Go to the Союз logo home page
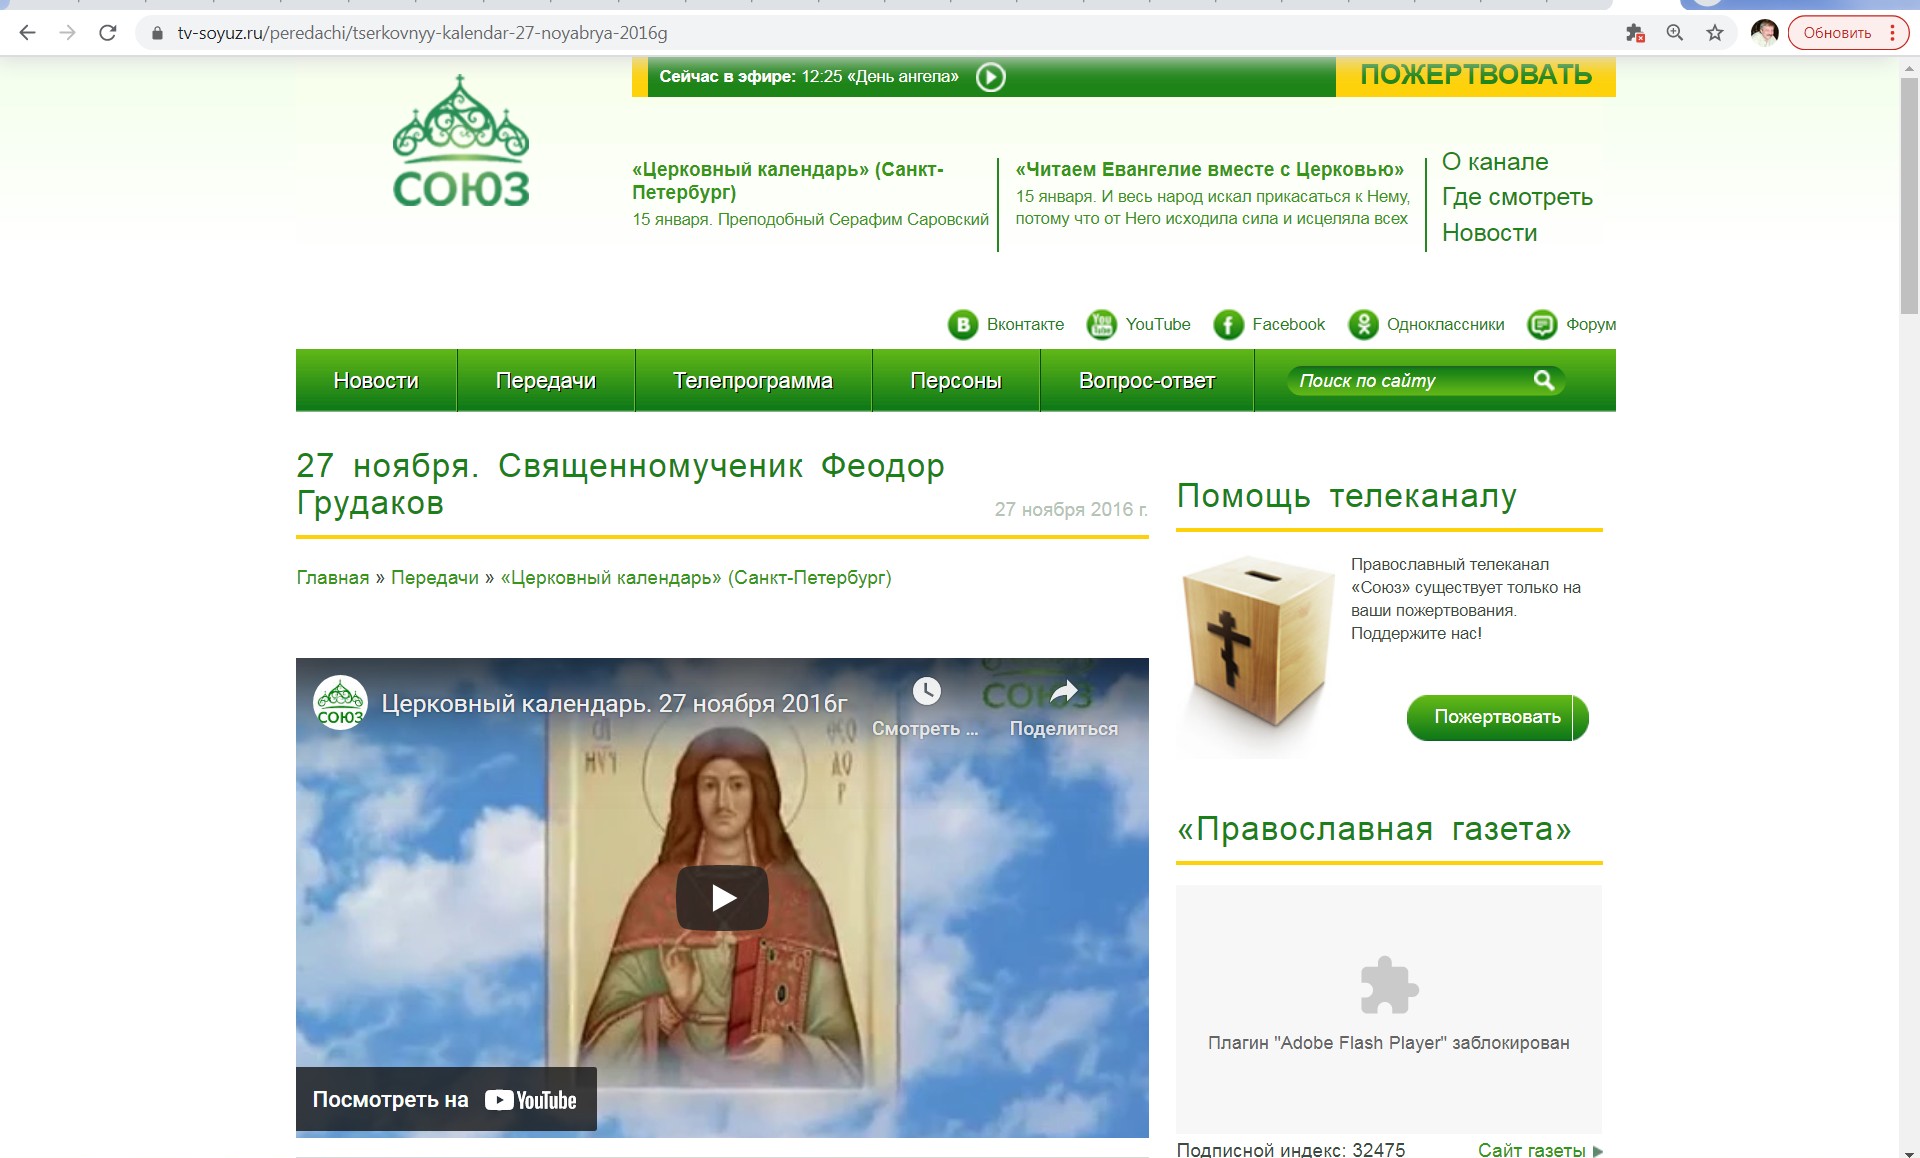This screenshot has width=1920, height=1158. (x=461, y=142)
